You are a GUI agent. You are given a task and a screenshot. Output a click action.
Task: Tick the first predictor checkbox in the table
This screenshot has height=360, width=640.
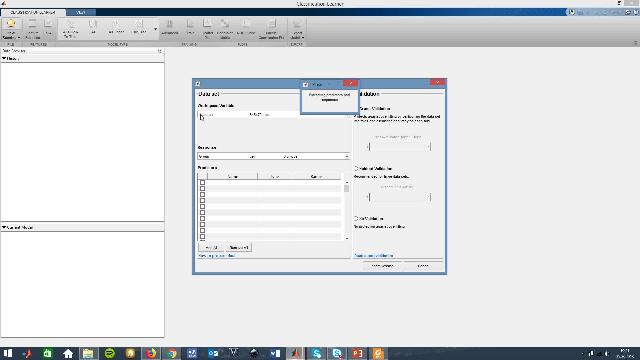202,182
